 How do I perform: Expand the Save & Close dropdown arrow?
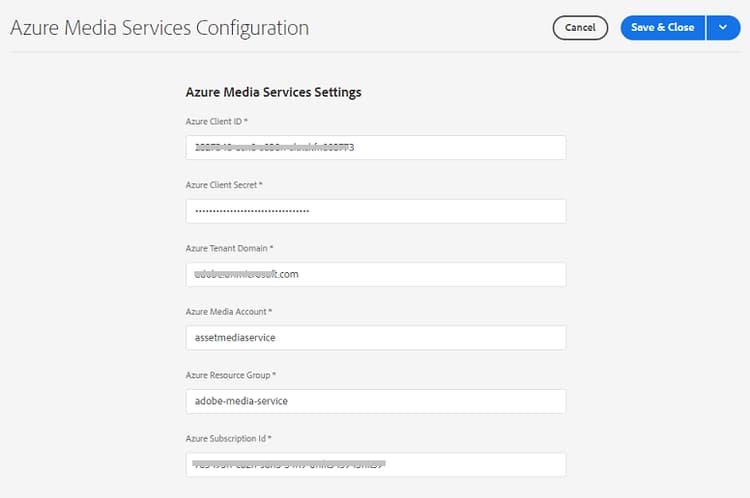[723, 28]
